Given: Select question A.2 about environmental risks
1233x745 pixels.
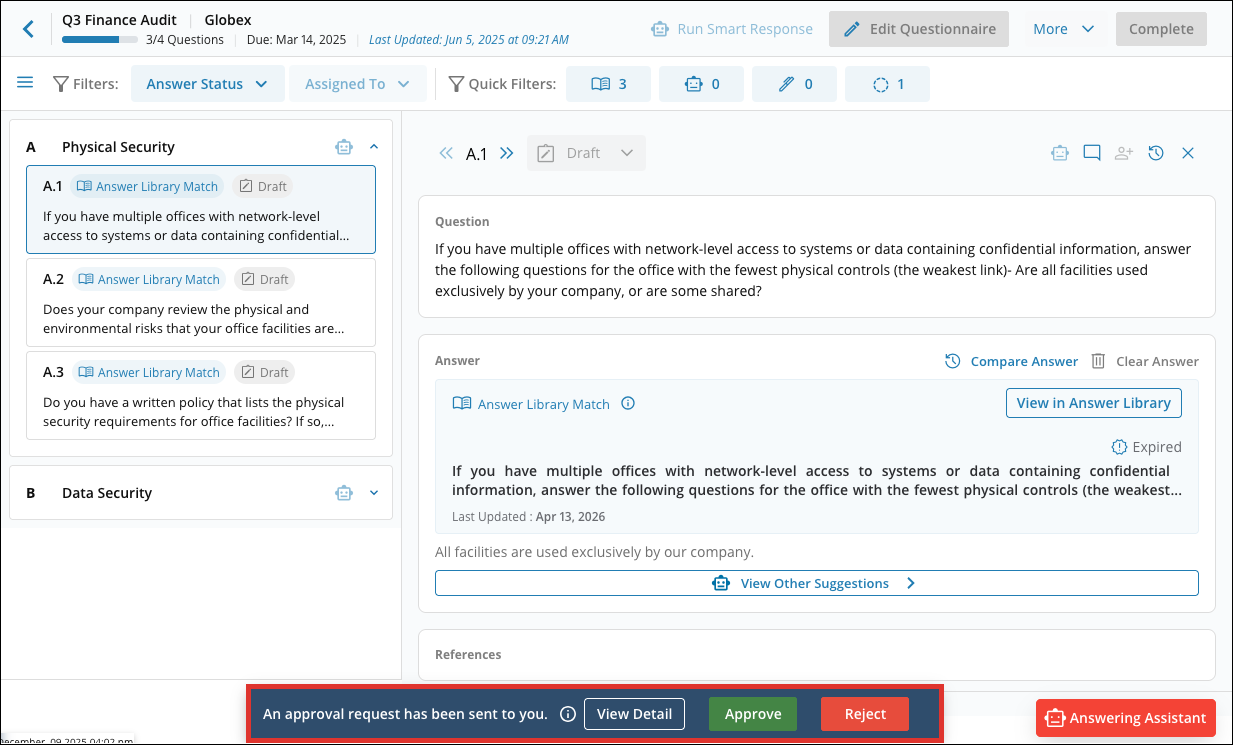Looking at the screenshot, I should [201, 303].
